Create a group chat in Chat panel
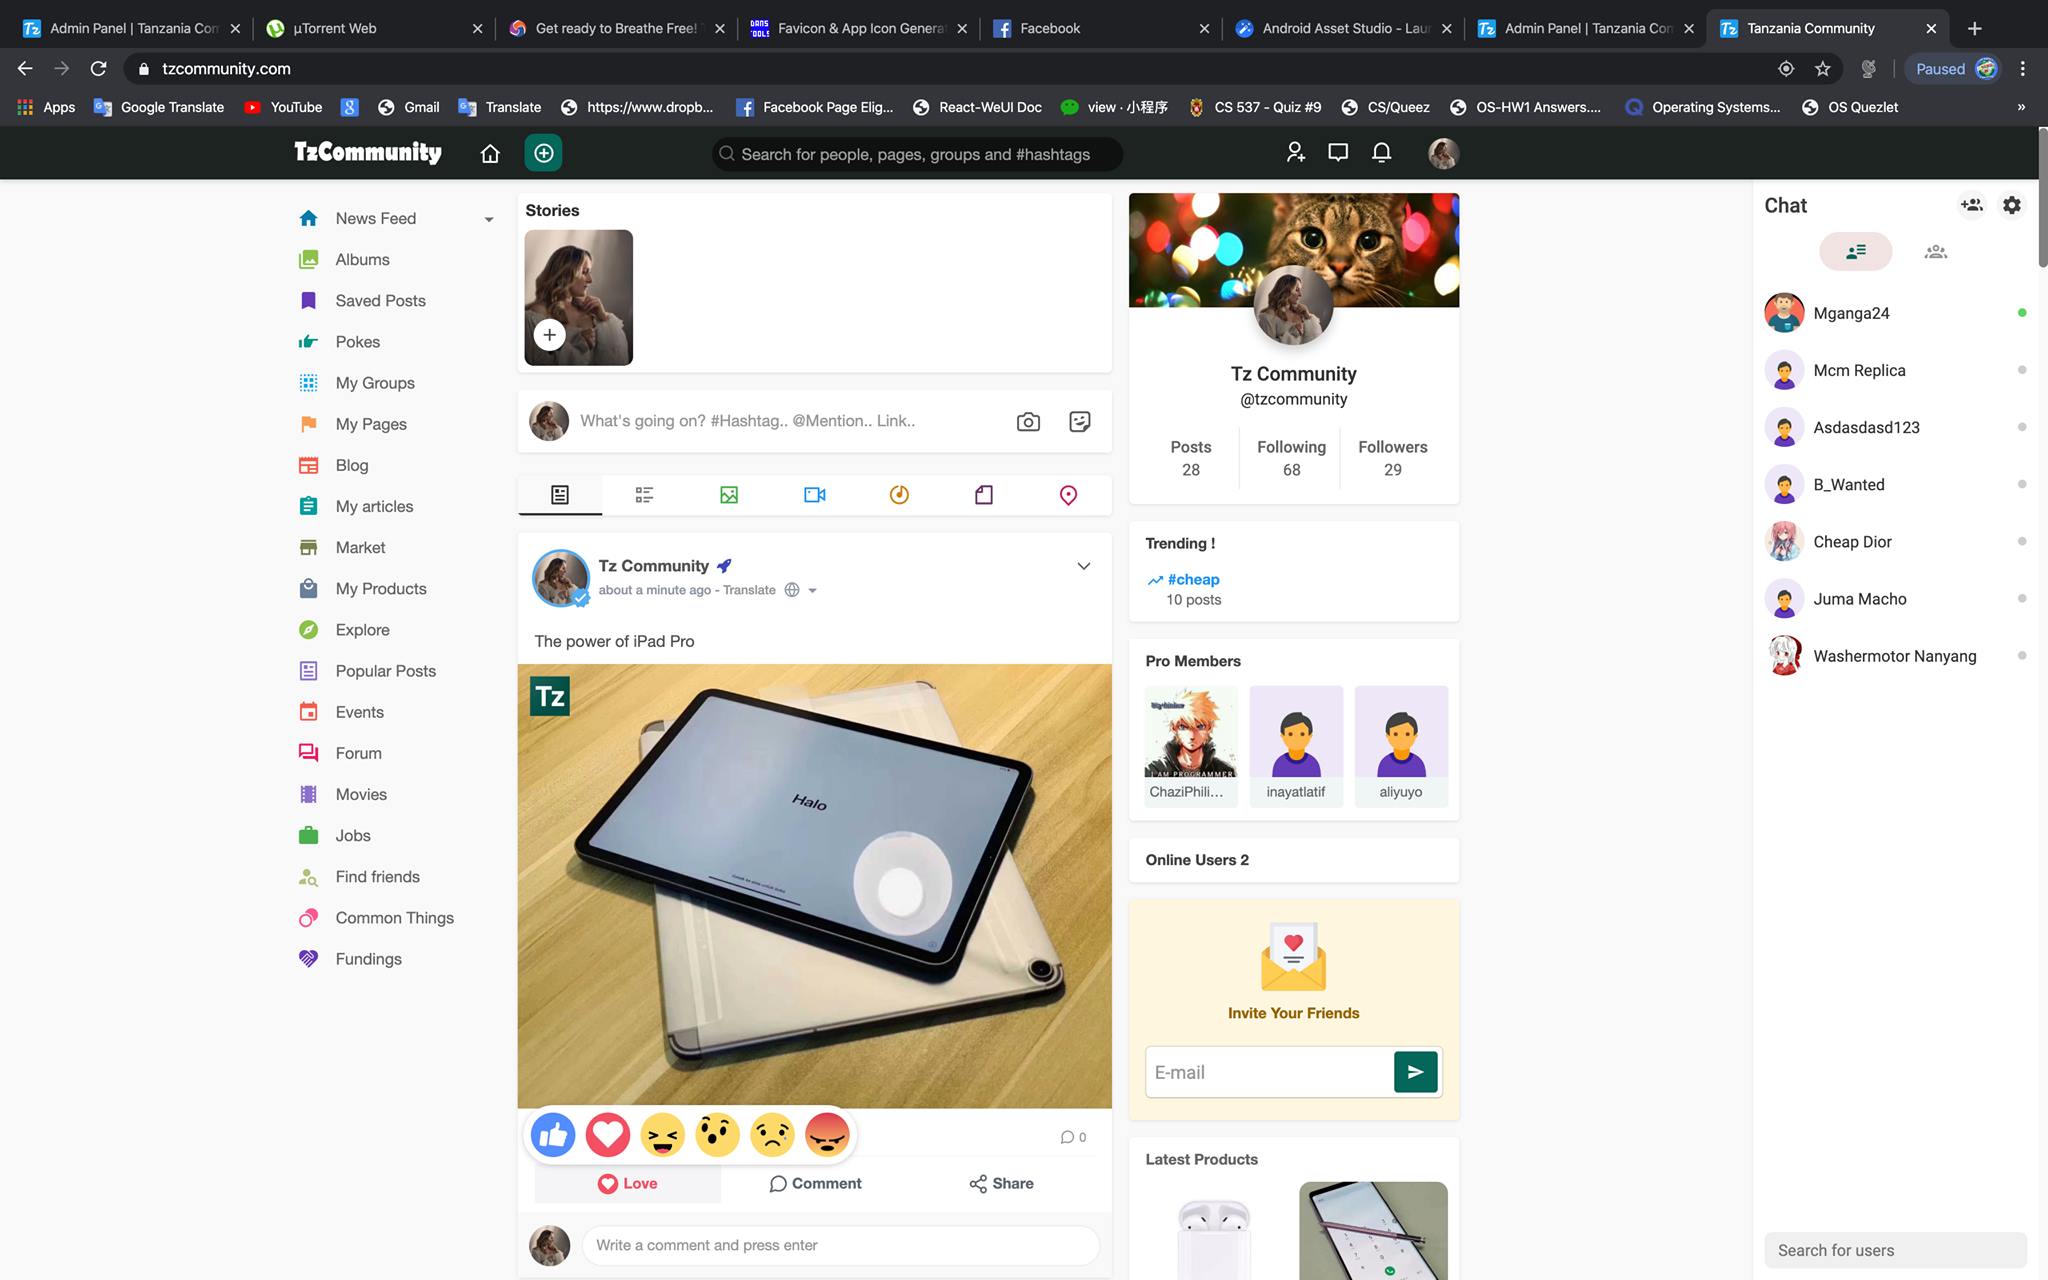2048x1280 pixels. pos(1971,205)
